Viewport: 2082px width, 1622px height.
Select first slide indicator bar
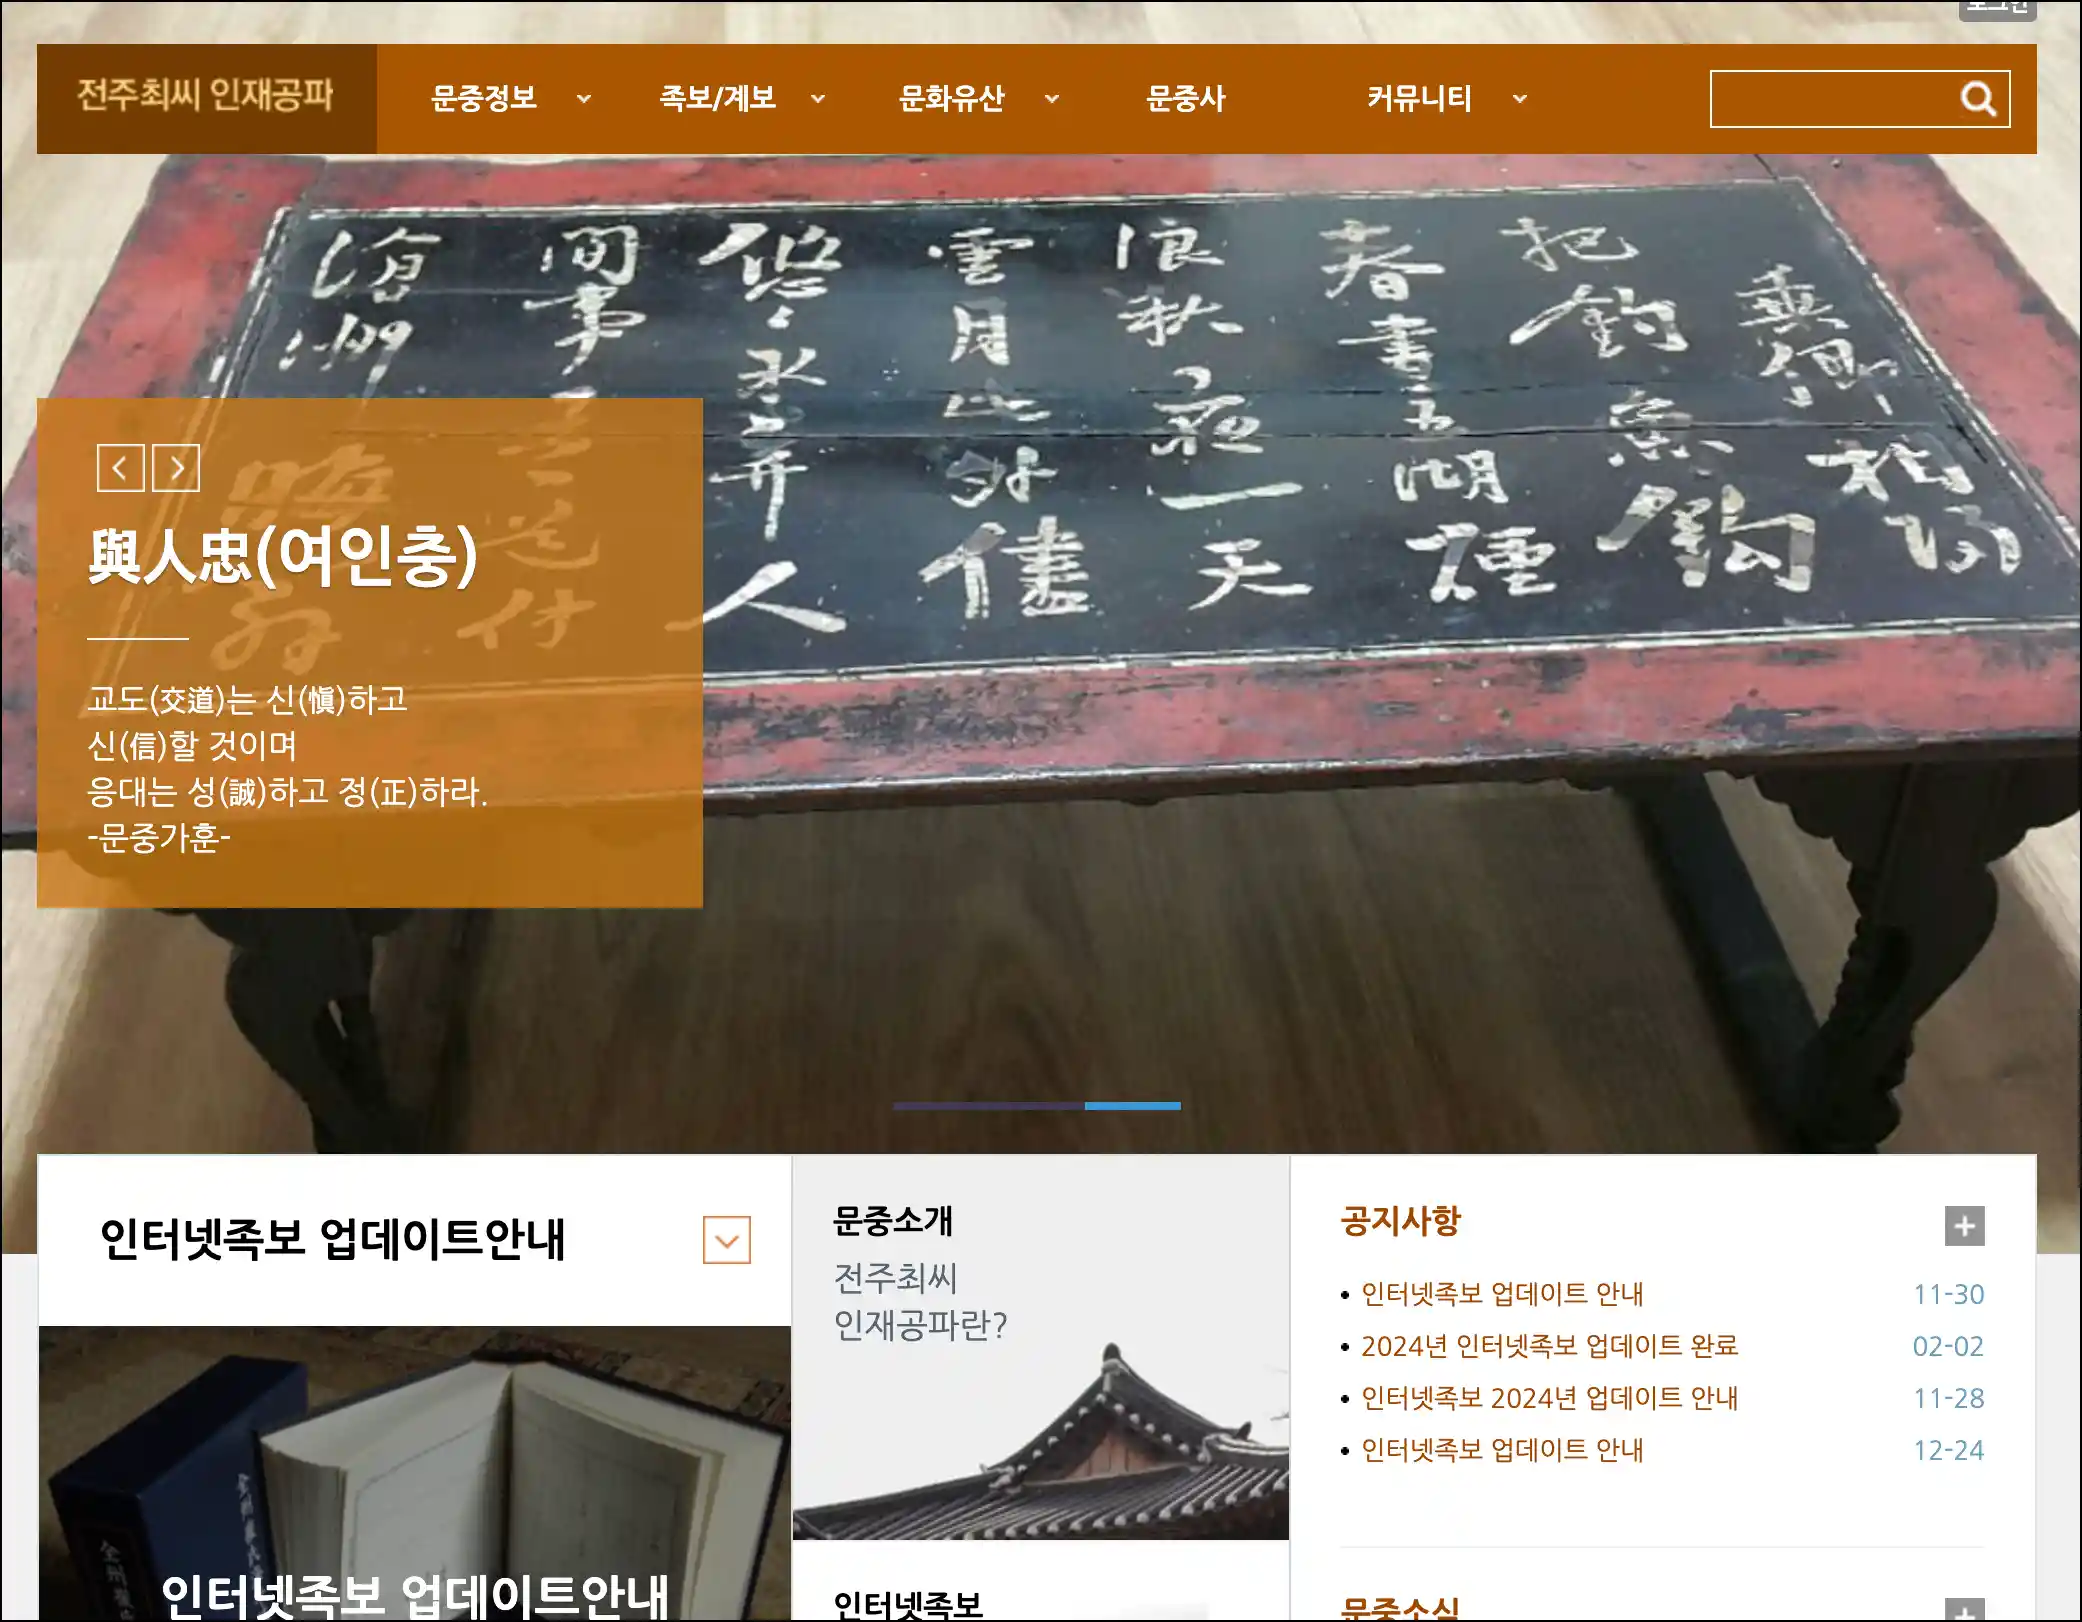(941, 1106)
